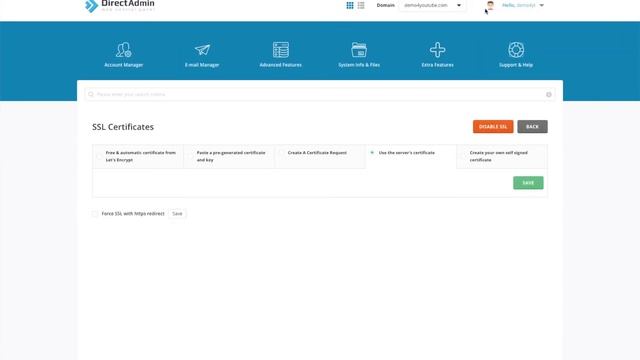640x360 pixels.
Task: Open Advanced Features section
Action: (281, 55)
